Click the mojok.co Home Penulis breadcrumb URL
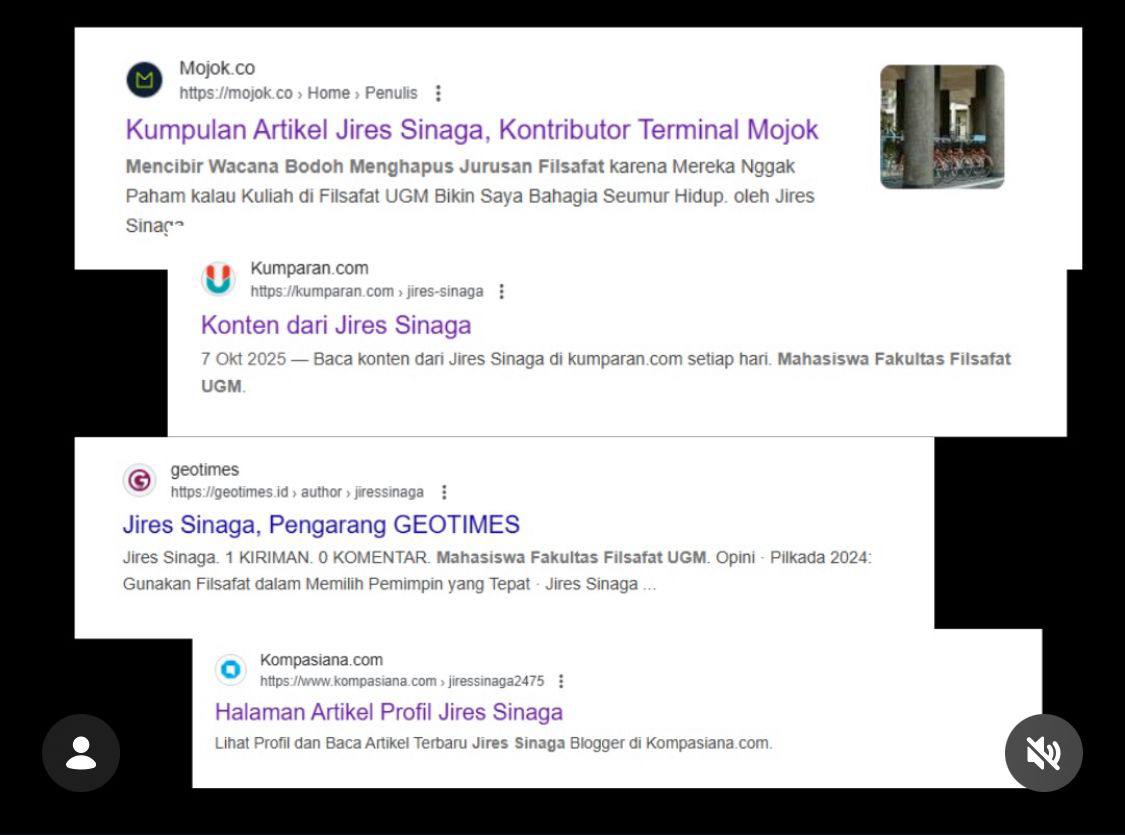Screen dimensions: 1125x835 [x=298, y=93]
